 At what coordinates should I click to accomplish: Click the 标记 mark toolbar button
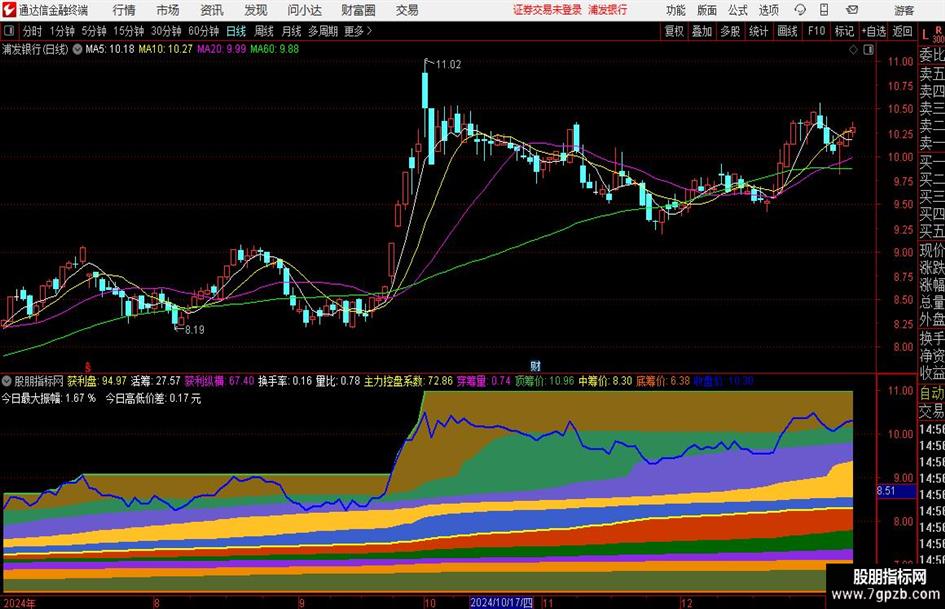pos(844,31)
